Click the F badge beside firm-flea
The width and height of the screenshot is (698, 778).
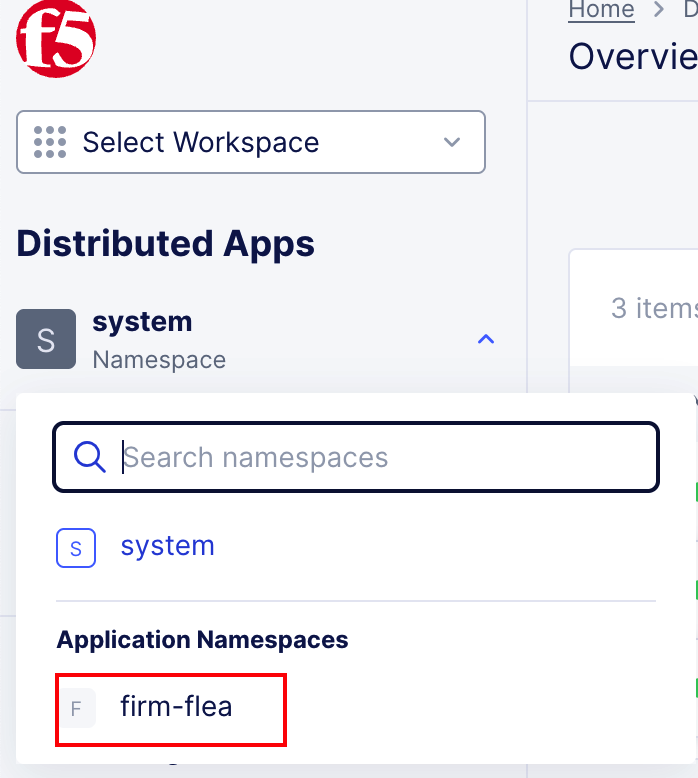pos(76,708)
